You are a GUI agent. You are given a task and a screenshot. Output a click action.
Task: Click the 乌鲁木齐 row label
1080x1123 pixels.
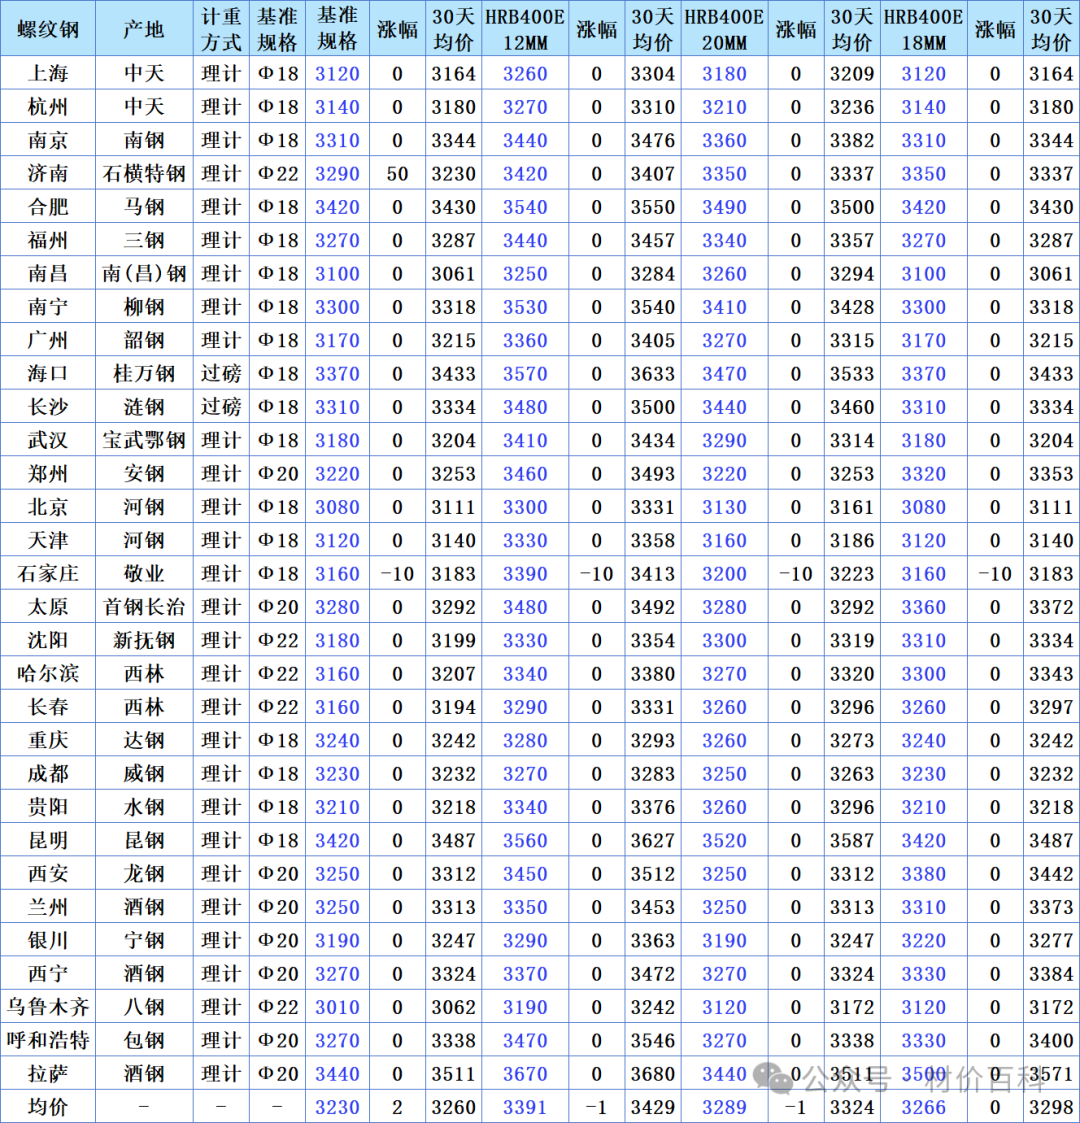coord(48,1007)
